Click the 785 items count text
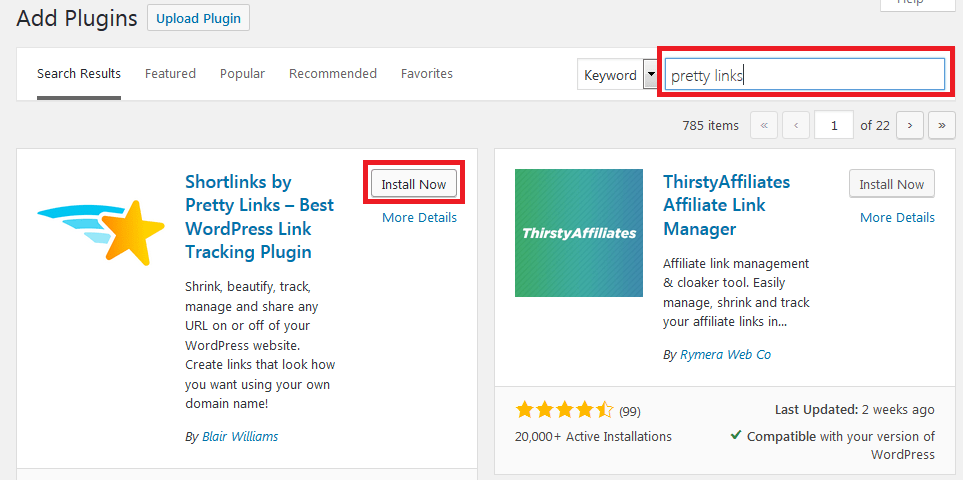The width and height of the screenshot is (963, 480). point(711,125)
